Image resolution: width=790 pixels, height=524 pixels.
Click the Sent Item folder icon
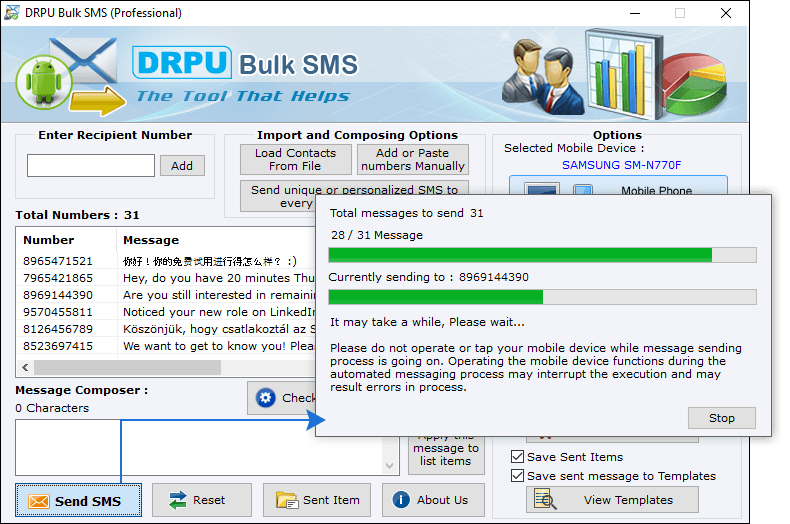(x=287, y=500)
